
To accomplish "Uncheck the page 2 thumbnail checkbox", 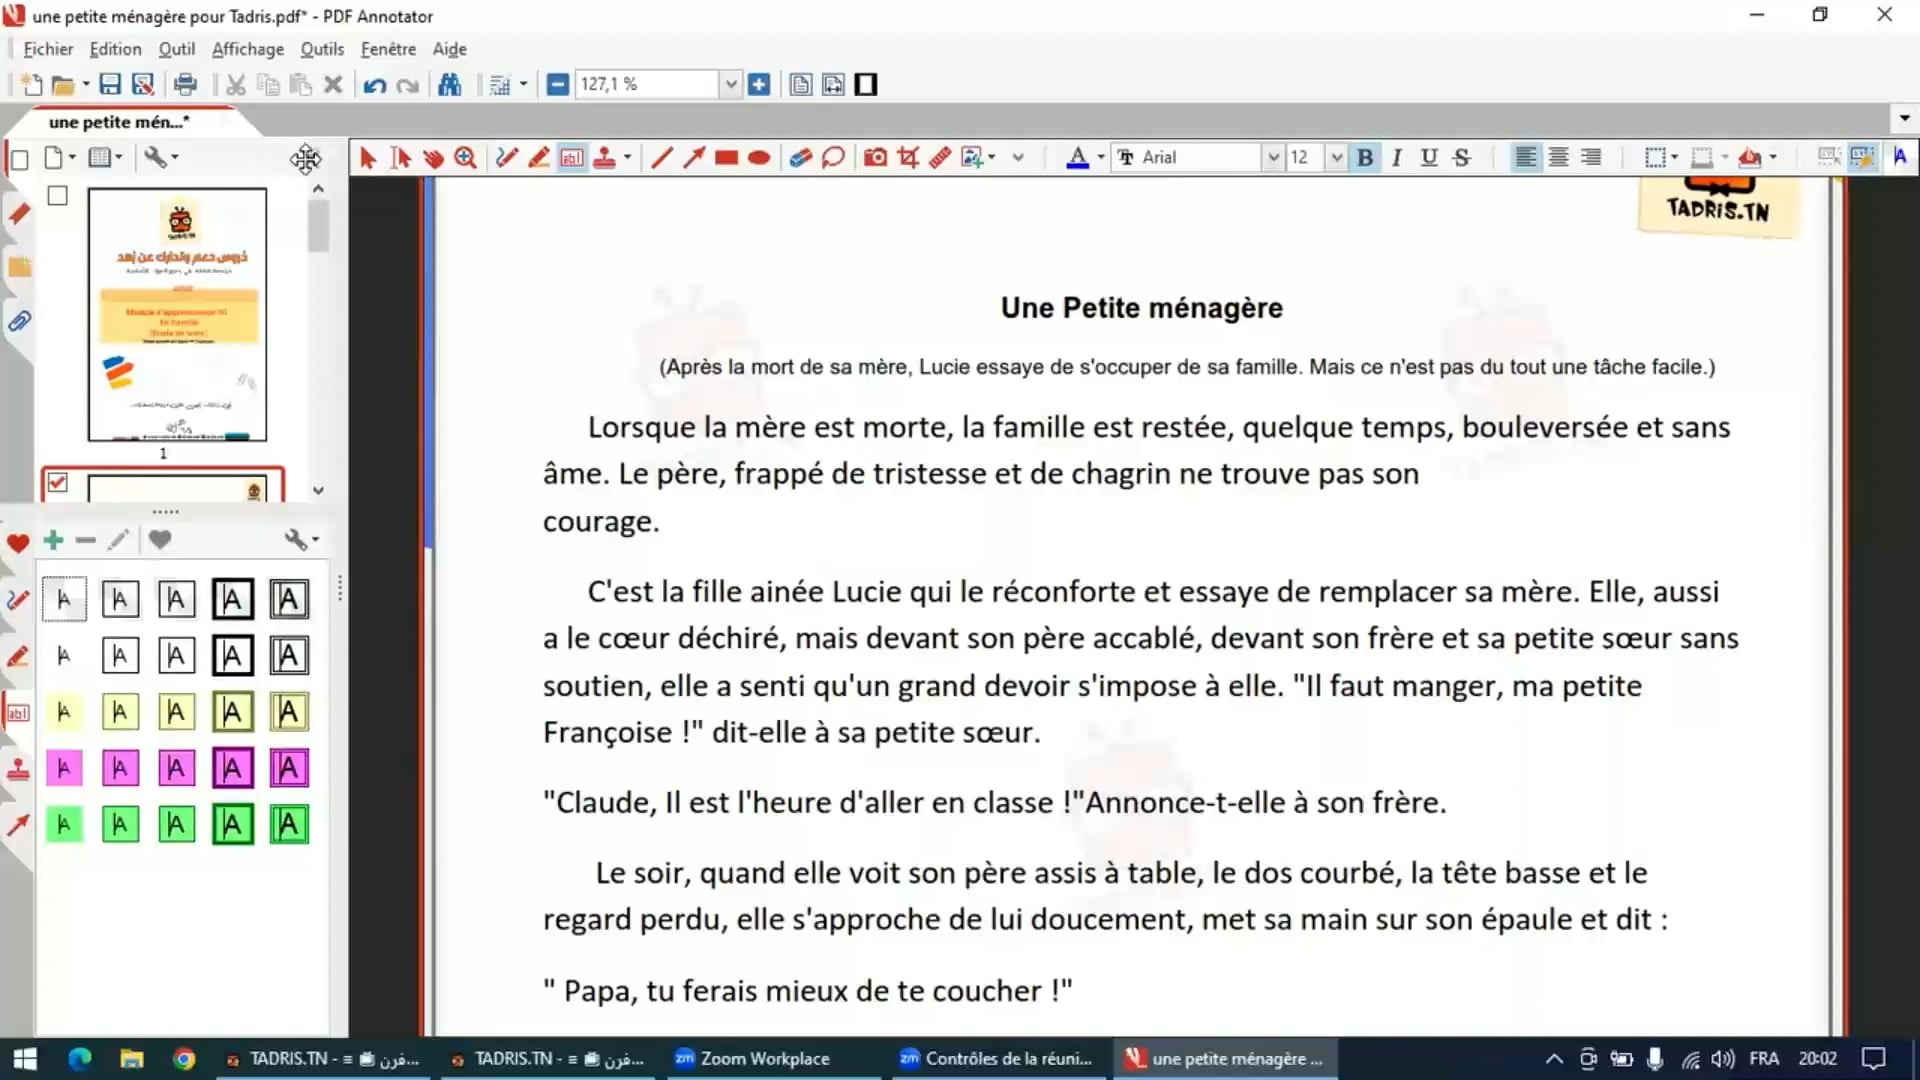I will pyautogui.click(x=58, y=483).
